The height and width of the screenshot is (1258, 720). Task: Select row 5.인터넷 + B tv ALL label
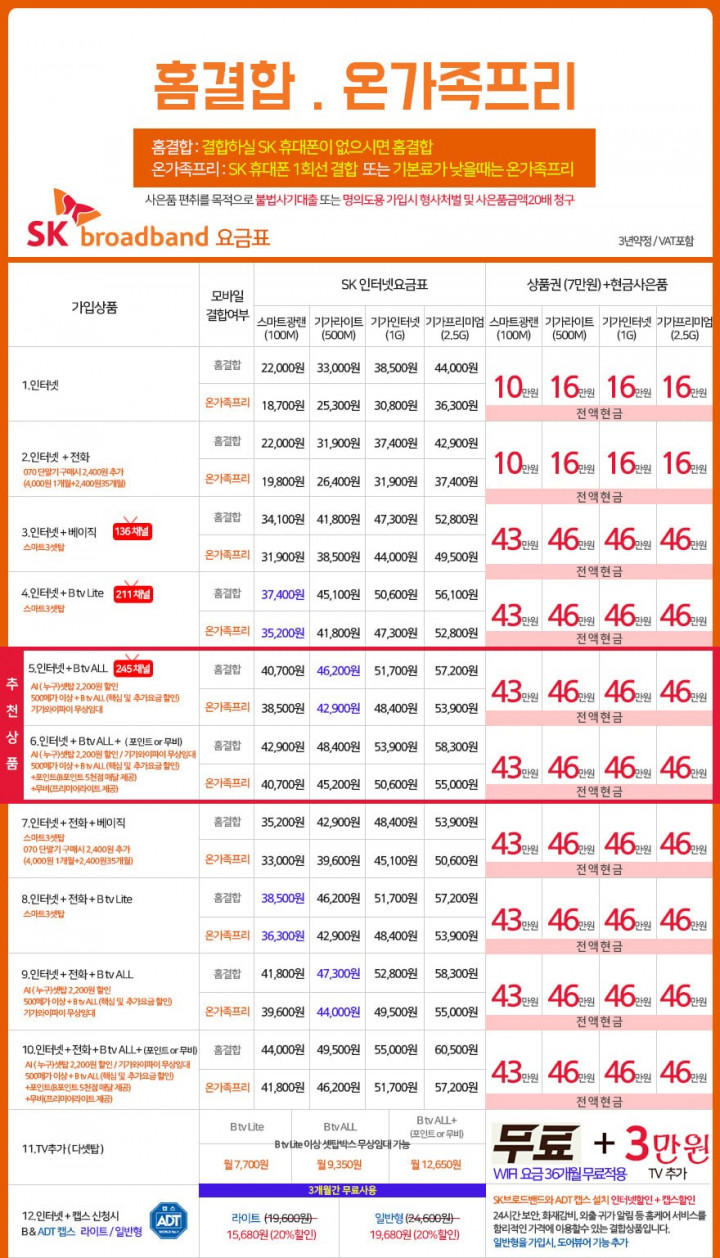pyautogui.click(x=67, y=668)
